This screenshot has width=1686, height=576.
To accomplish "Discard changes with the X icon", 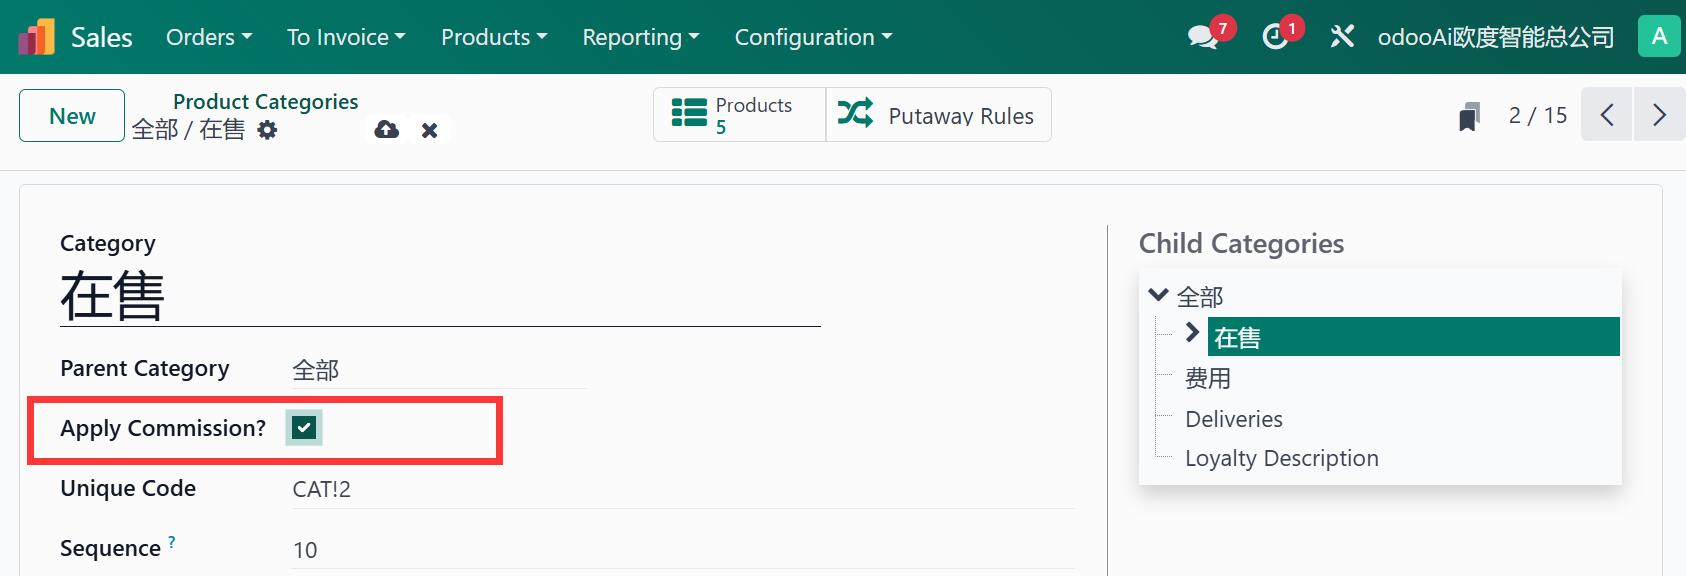I will (429, 130).
